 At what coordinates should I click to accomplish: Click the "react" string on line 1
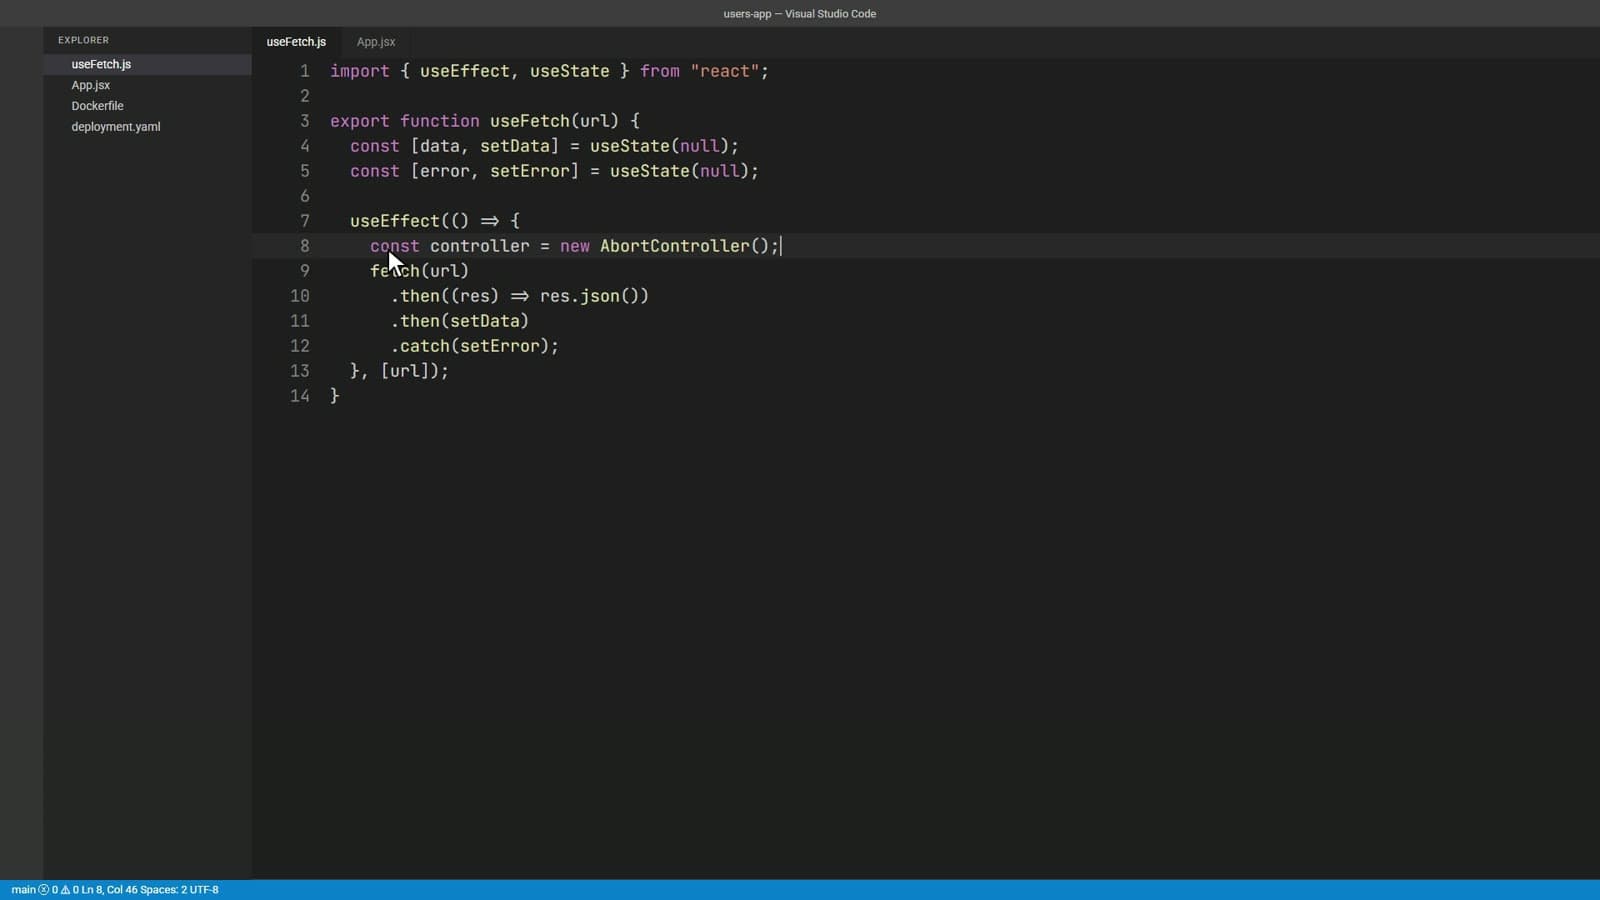(725, 71)
